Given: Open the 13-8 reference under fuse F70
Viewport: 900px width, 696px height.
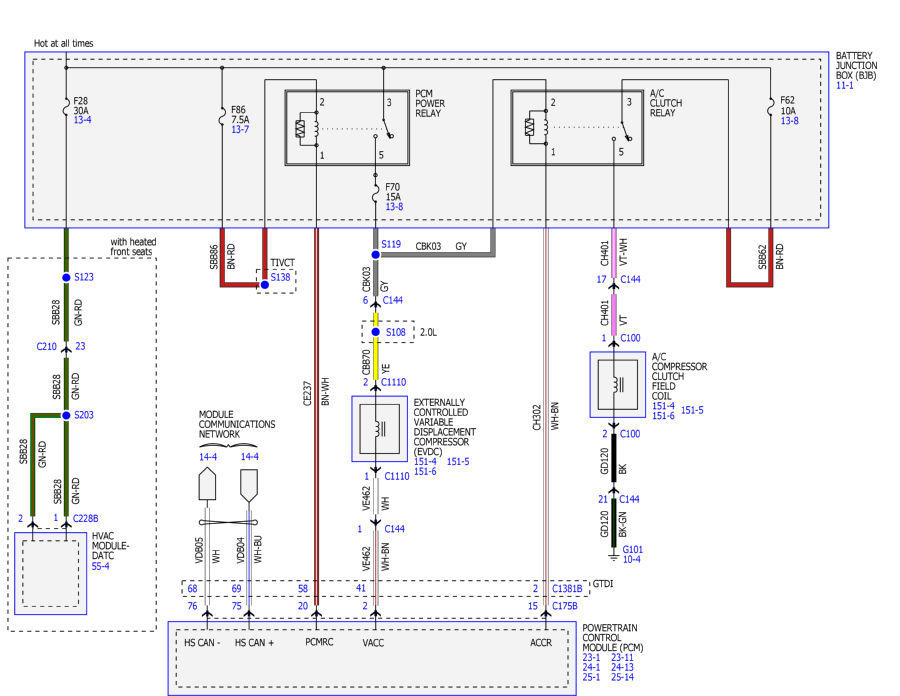Looking at the screenshot, I should click(x=394, y=207).
